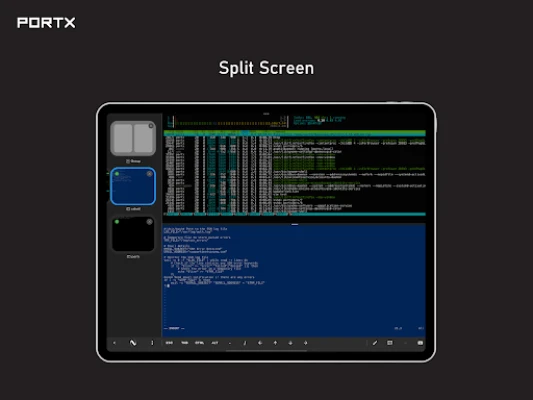533x400 pixels.
Task: Click the divider handle between split panes
Action: [295, 224]
